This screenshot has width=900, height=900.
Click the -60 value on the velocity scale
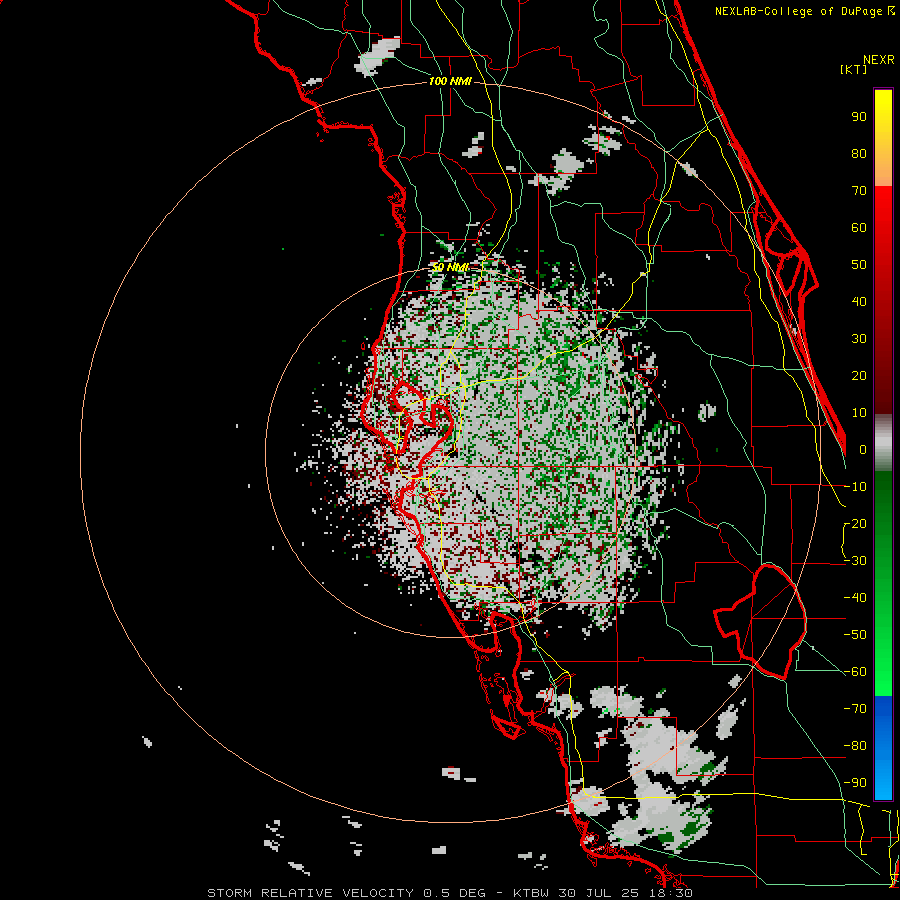855,672
